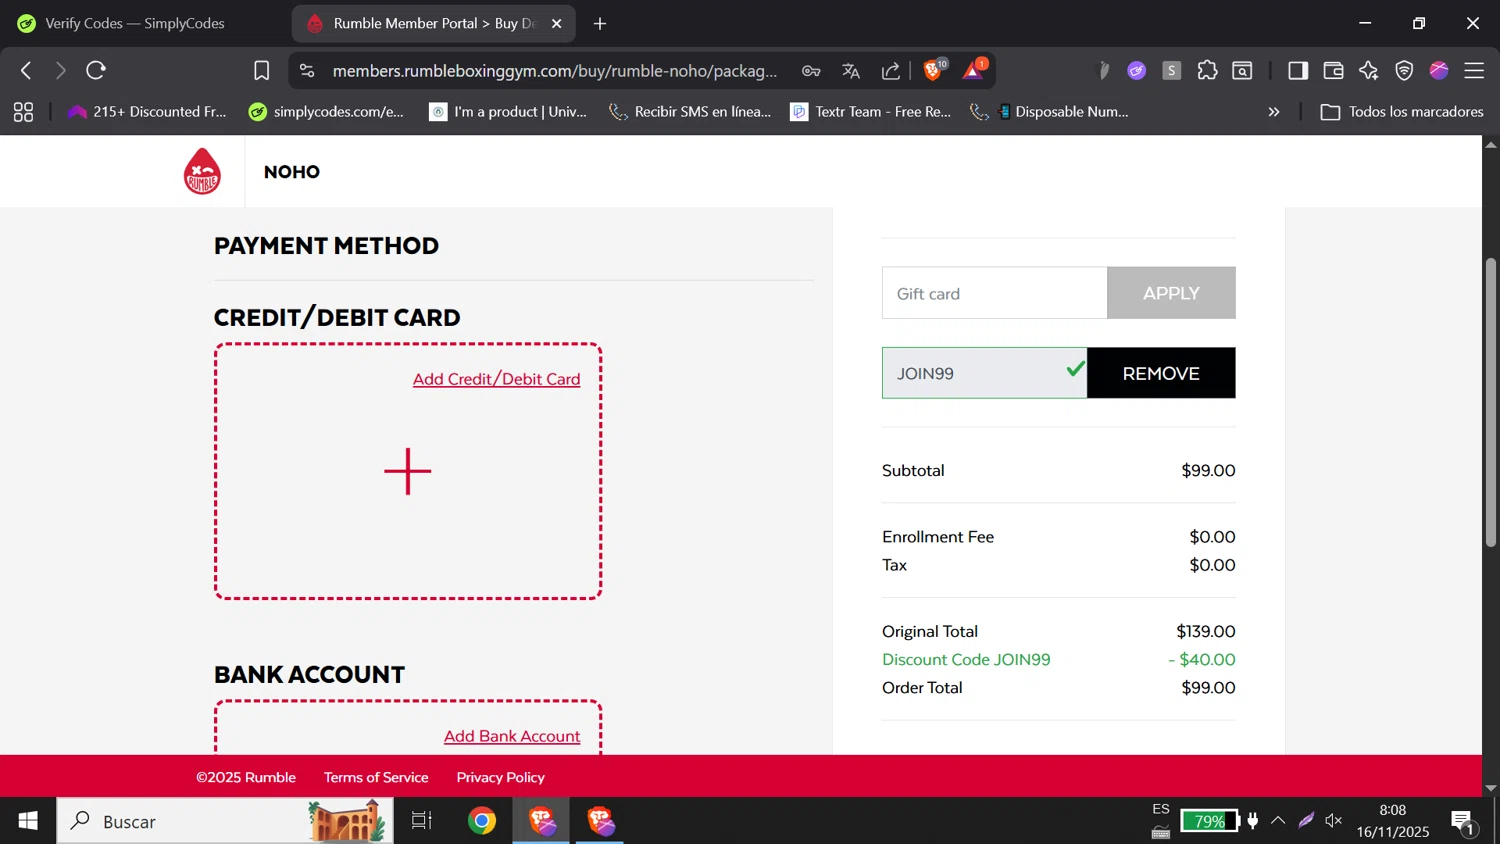
Task: Click Rumble logo in page header
Action: 202,171
